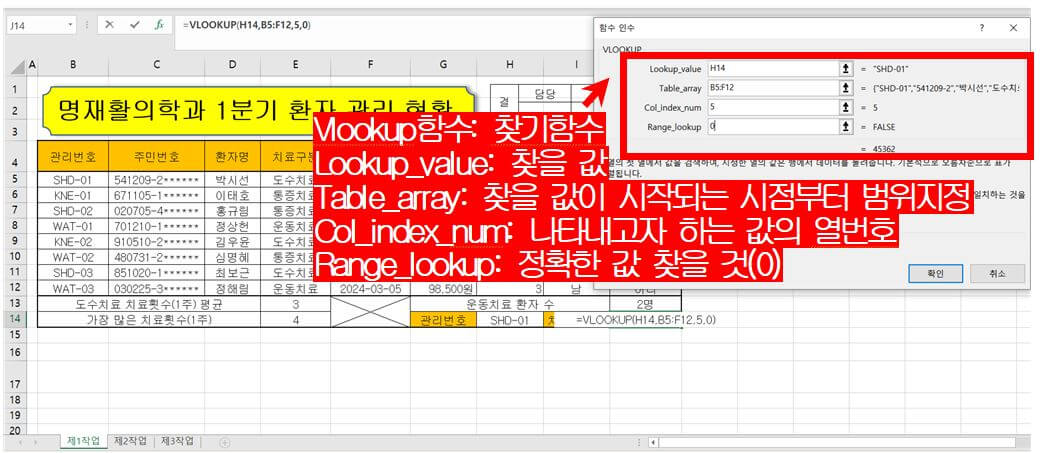Click cell 98,500원

443,289
